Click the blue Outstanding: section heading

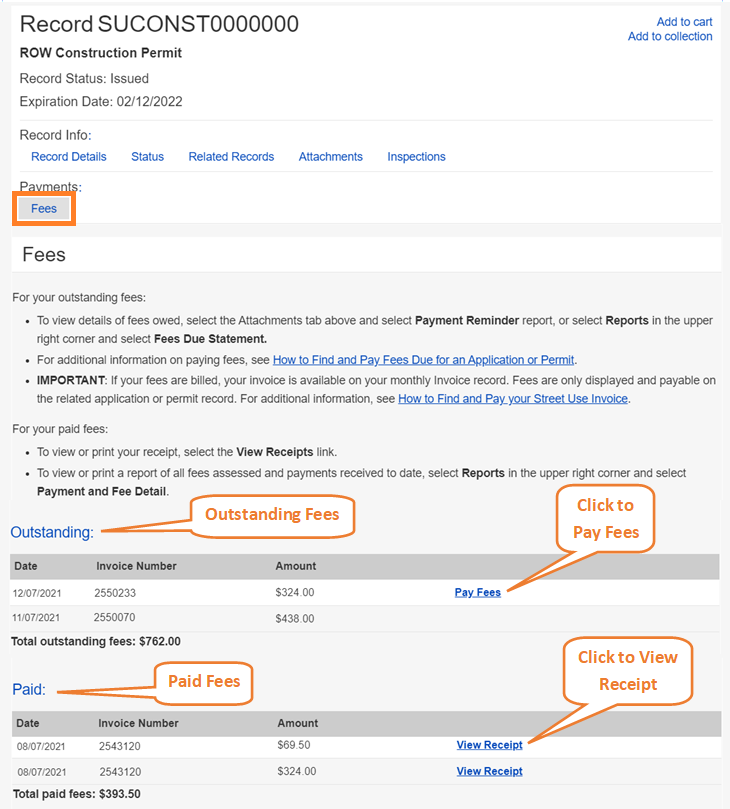pos(52,532)
